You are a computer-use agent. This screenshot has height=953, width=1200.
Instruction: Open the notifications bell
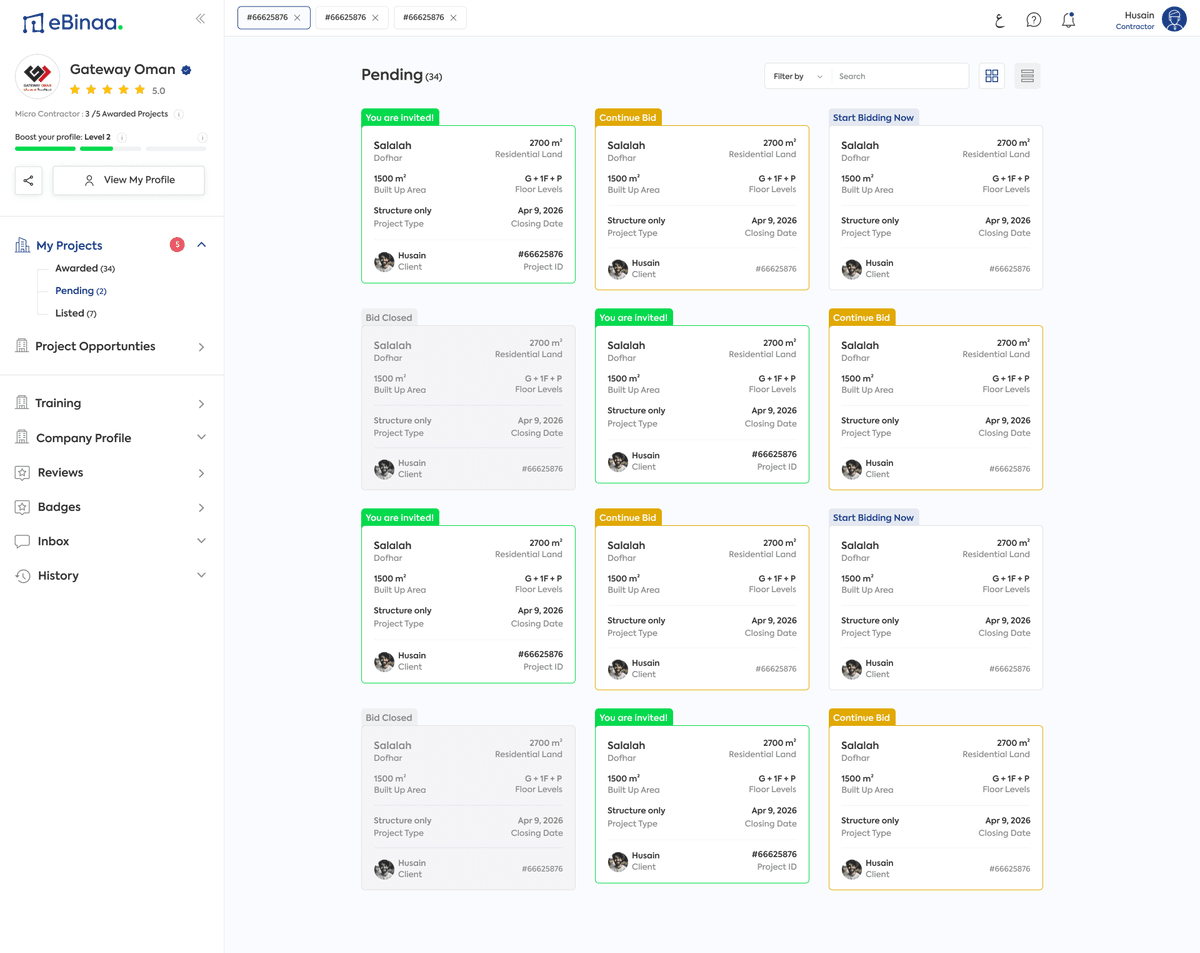point(1068,20)
